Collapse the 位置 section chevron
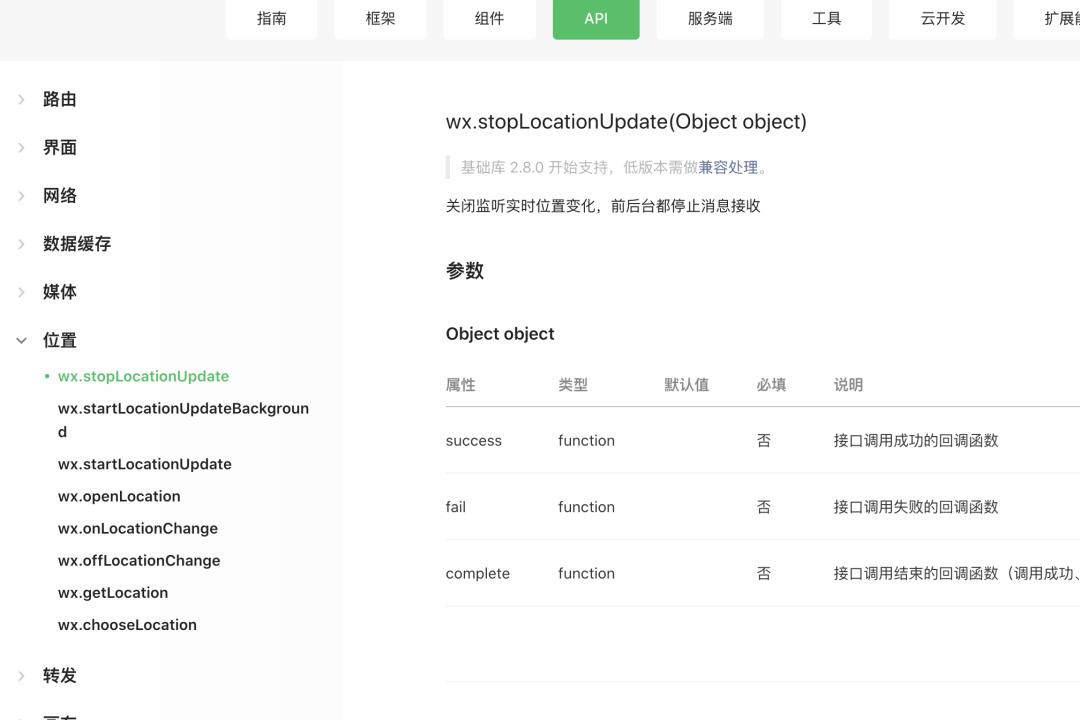 (21, 340)
